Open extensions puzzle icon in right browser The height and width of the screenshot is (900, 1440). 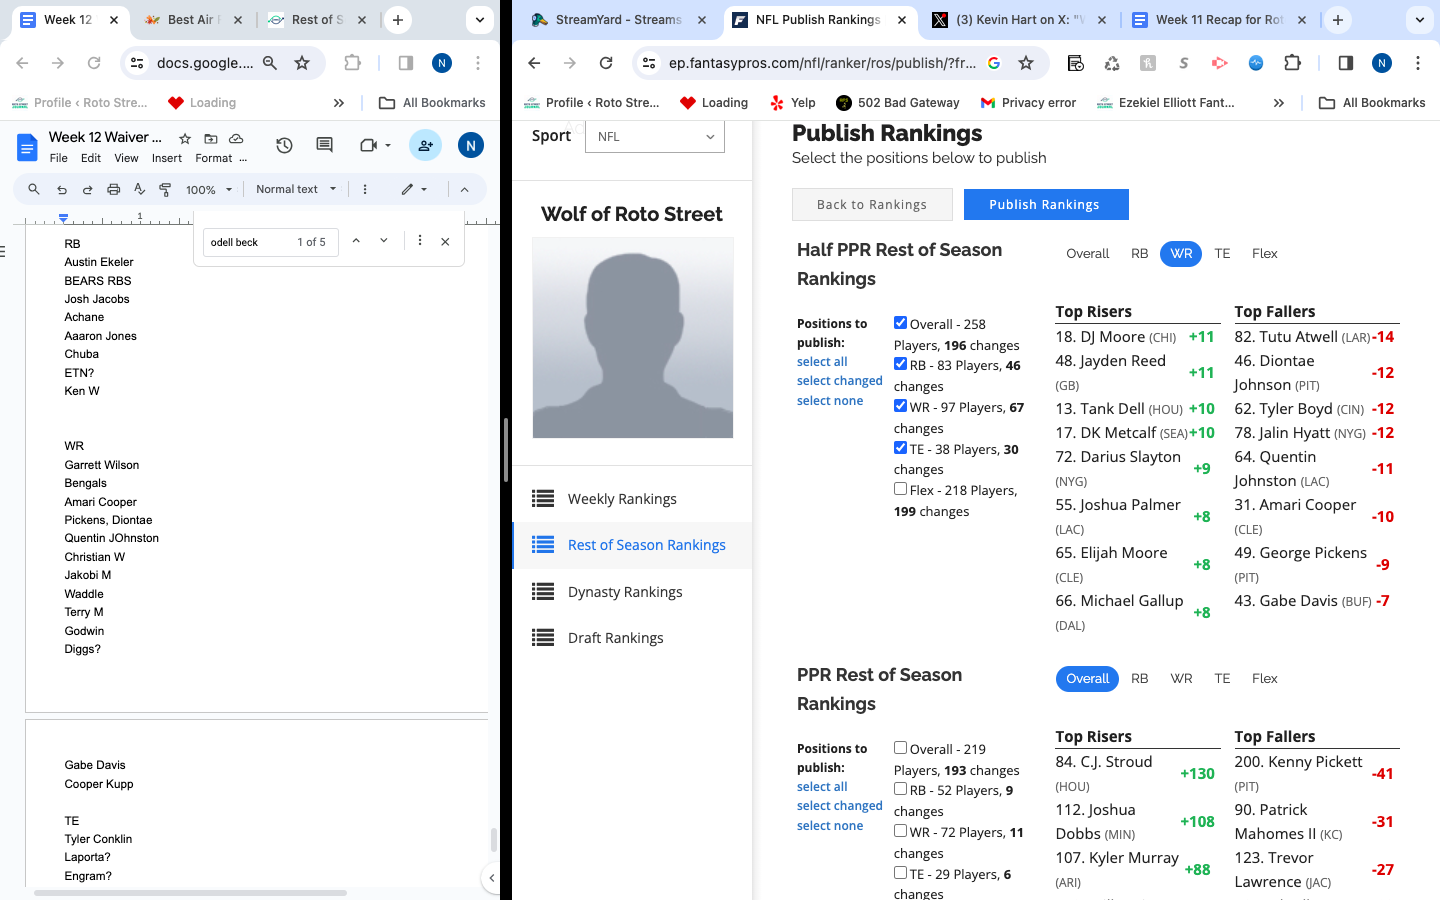(1292, 63)
